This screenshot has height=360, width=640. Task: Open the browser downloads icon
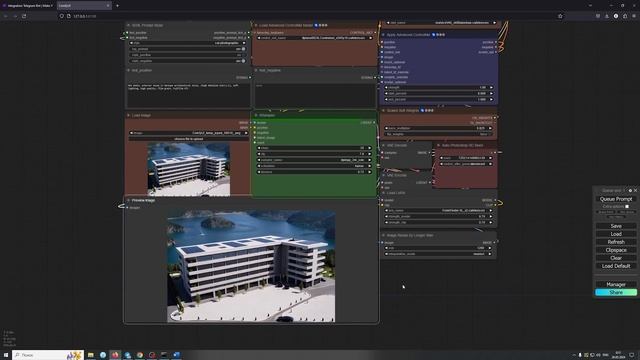[x=607, y=16]
